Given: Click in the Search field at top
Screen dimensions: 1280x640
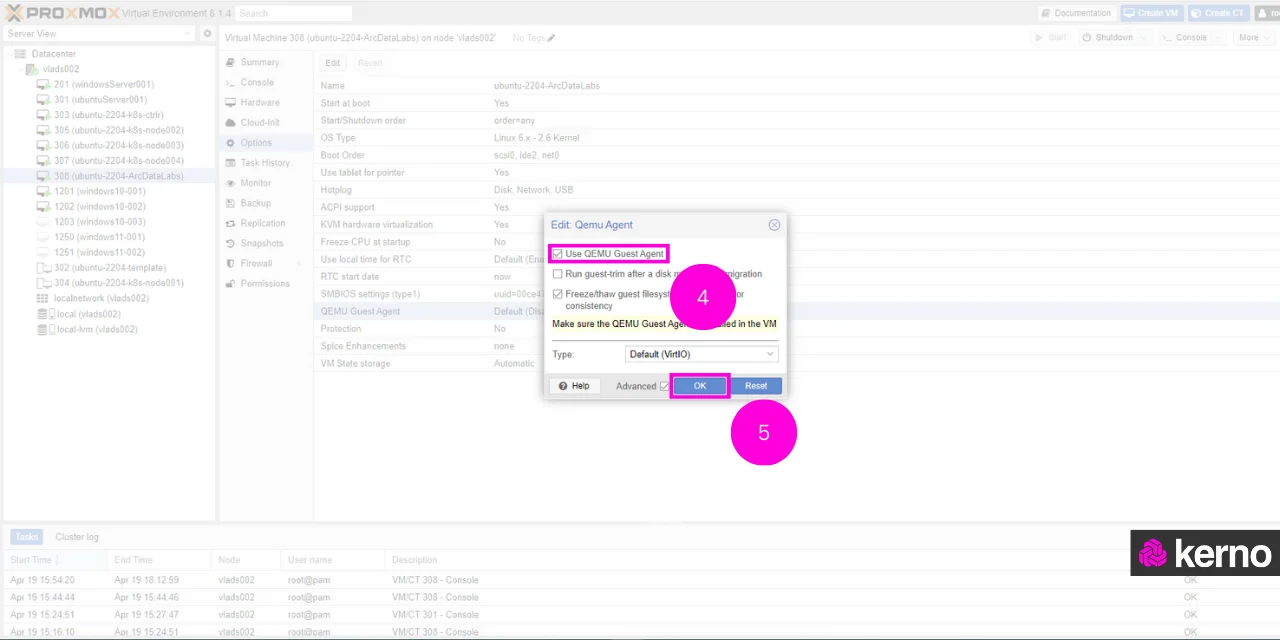Looking at the screenshot, I should [x=294, y=13].
